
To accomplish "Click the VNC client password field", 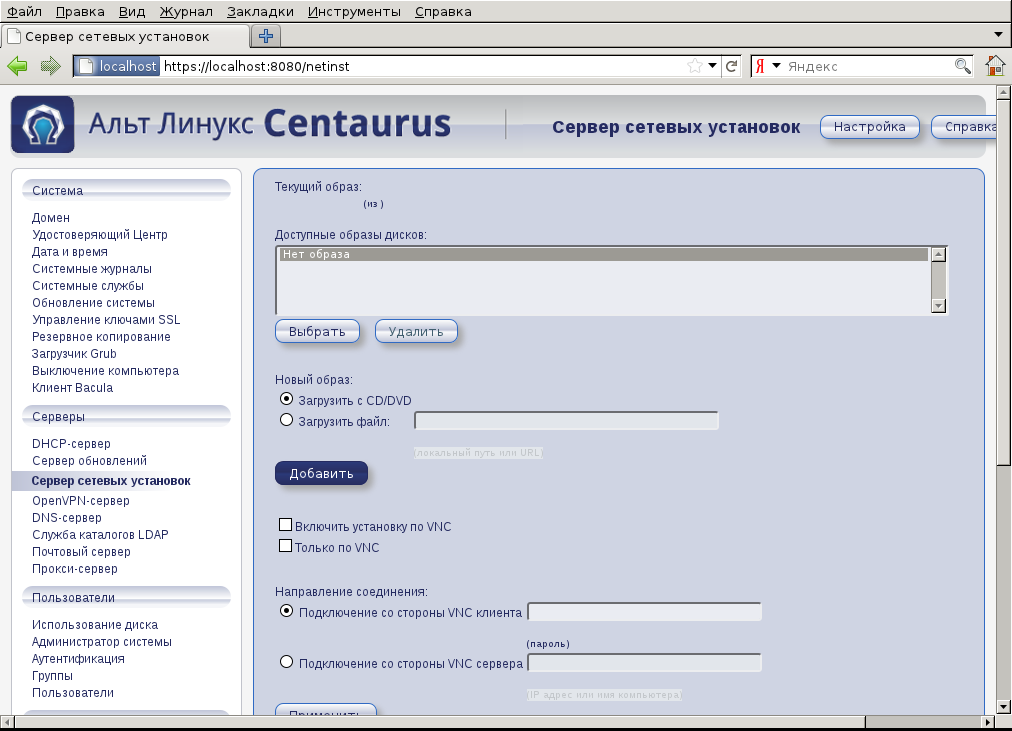I will pos(645,612).
